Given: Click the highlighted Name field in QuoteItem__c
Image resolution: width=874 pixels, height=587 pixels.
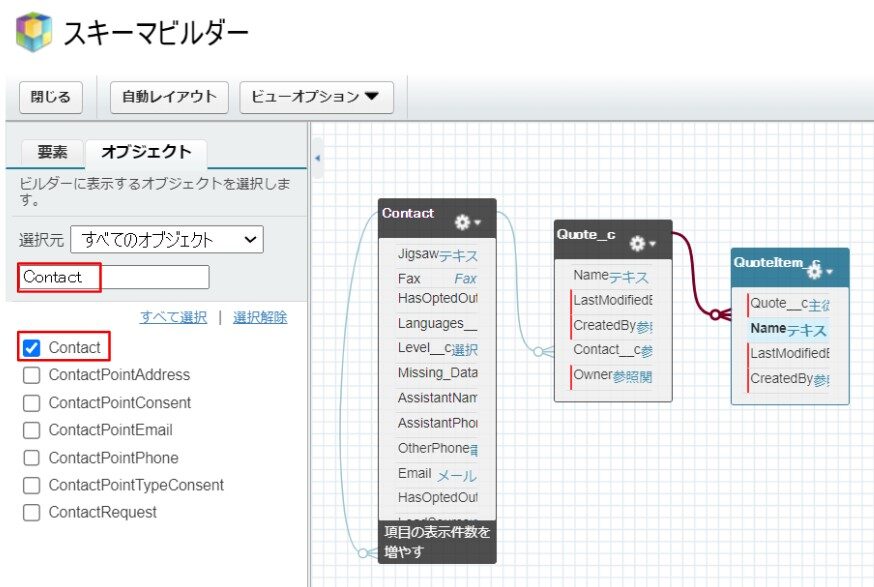Looking at the screenshot, I should 789,329.
